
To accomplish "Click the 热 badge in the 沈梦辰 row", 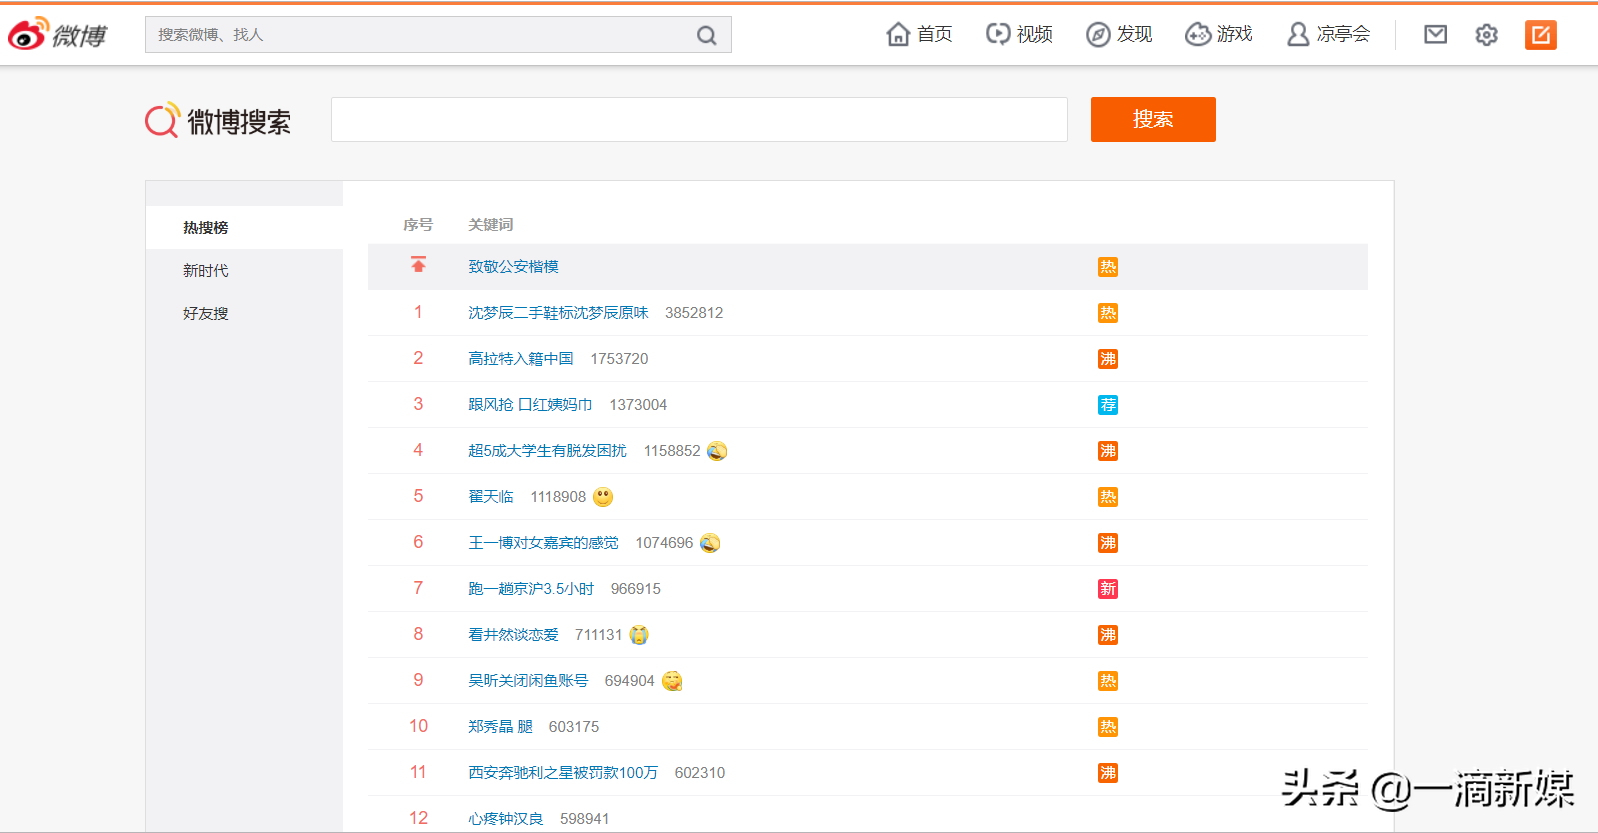I will pos(1108,313).
